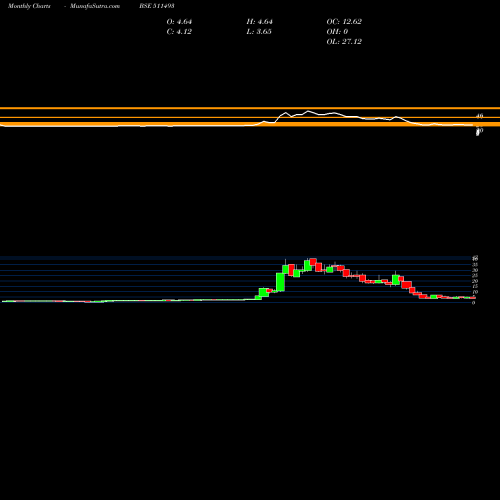The height and width of the screenshot is (500, 500).
Task: Click the 'BSE 511493' symbol text
Action: click(x=157, y=6)
